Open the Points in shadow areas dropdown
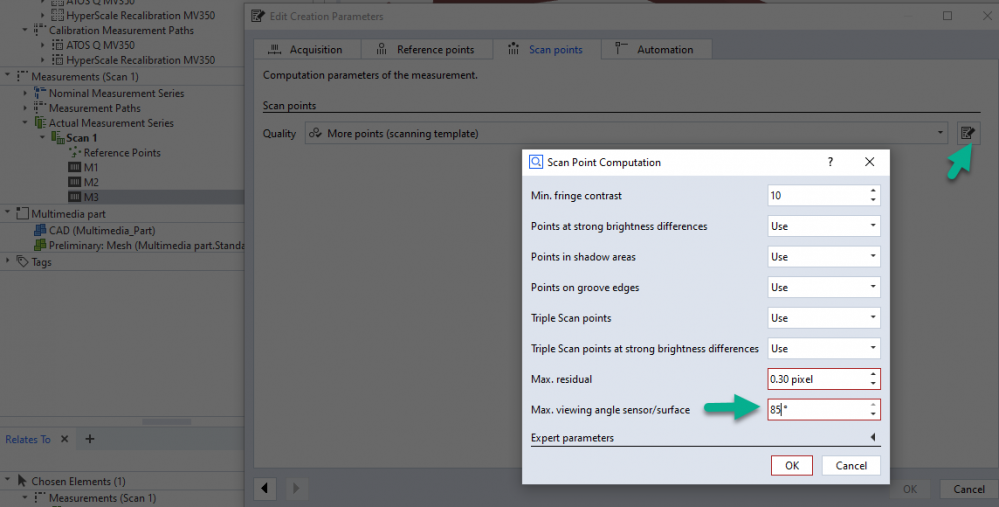The height and width of the screenshot is (507, 999). coord(823,257)
